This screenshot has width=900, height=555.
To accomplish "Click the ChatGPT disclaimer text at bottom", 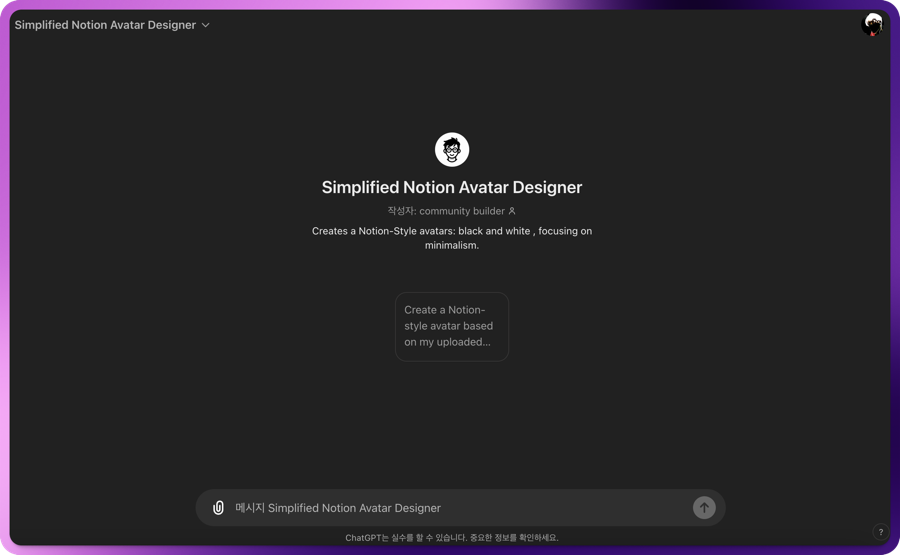I will pos(452,538).
